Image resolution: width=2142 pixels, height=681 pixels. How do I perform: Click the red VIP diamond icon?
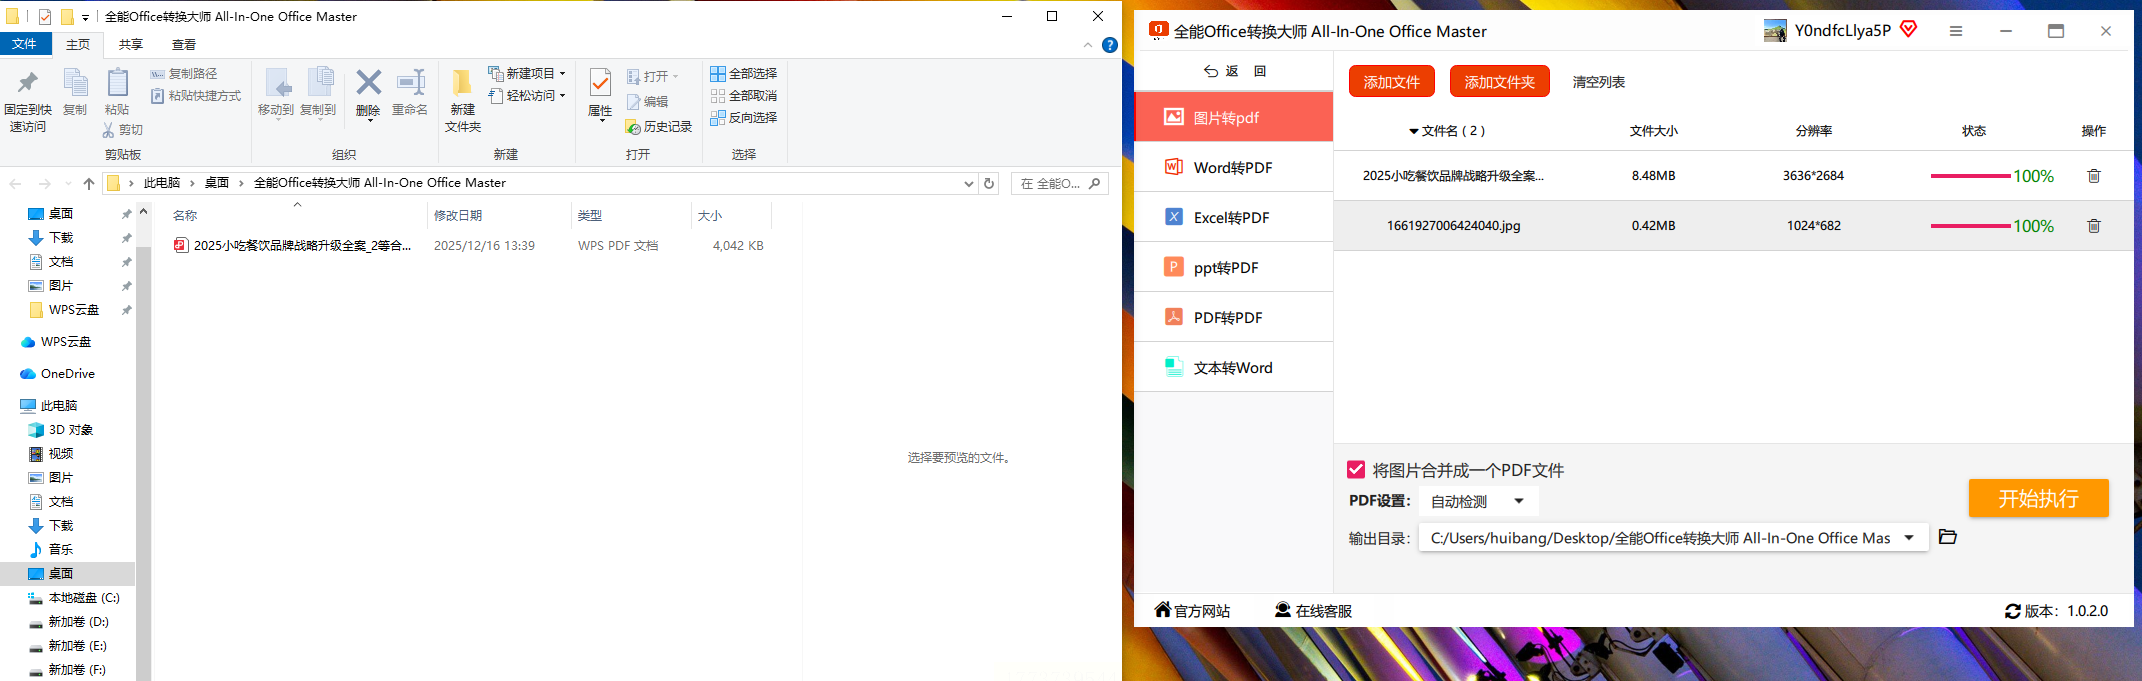pyautogui.click(x=1908, y=29)
